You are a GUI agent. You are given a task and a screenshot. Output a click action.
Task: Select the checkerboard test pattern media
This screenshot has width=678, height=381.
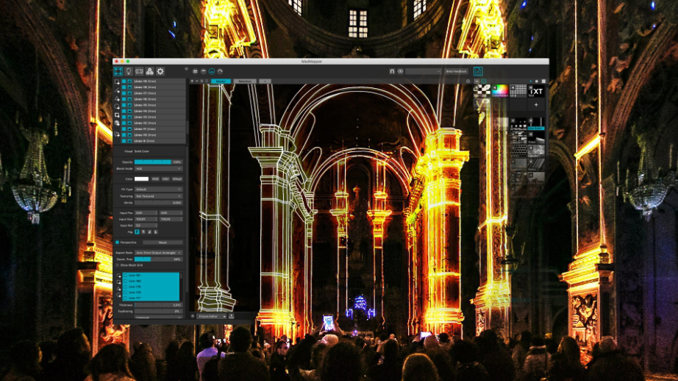482,91
